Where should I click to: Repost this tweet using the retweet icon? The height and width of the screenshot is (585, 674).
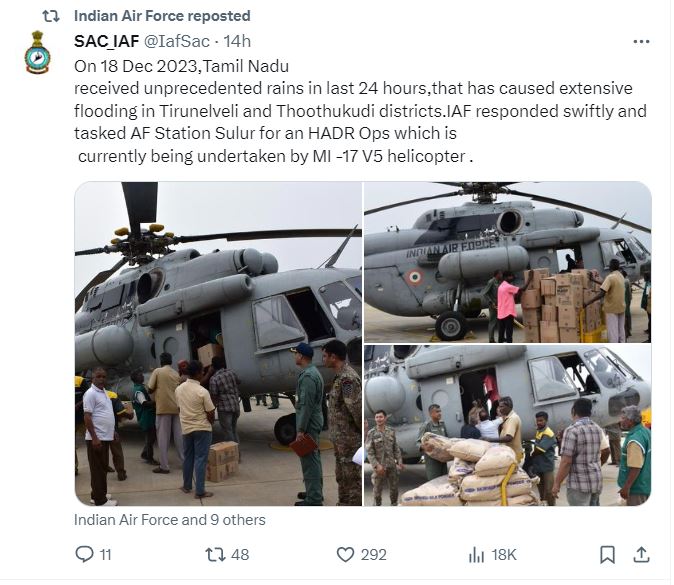214,554
